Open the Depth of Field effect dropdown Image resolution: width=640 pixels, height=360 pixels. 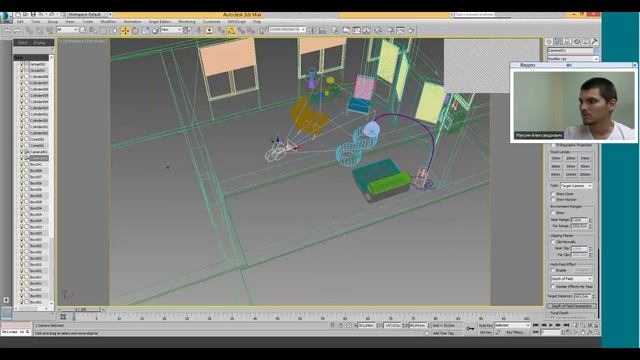click(571, 278)
